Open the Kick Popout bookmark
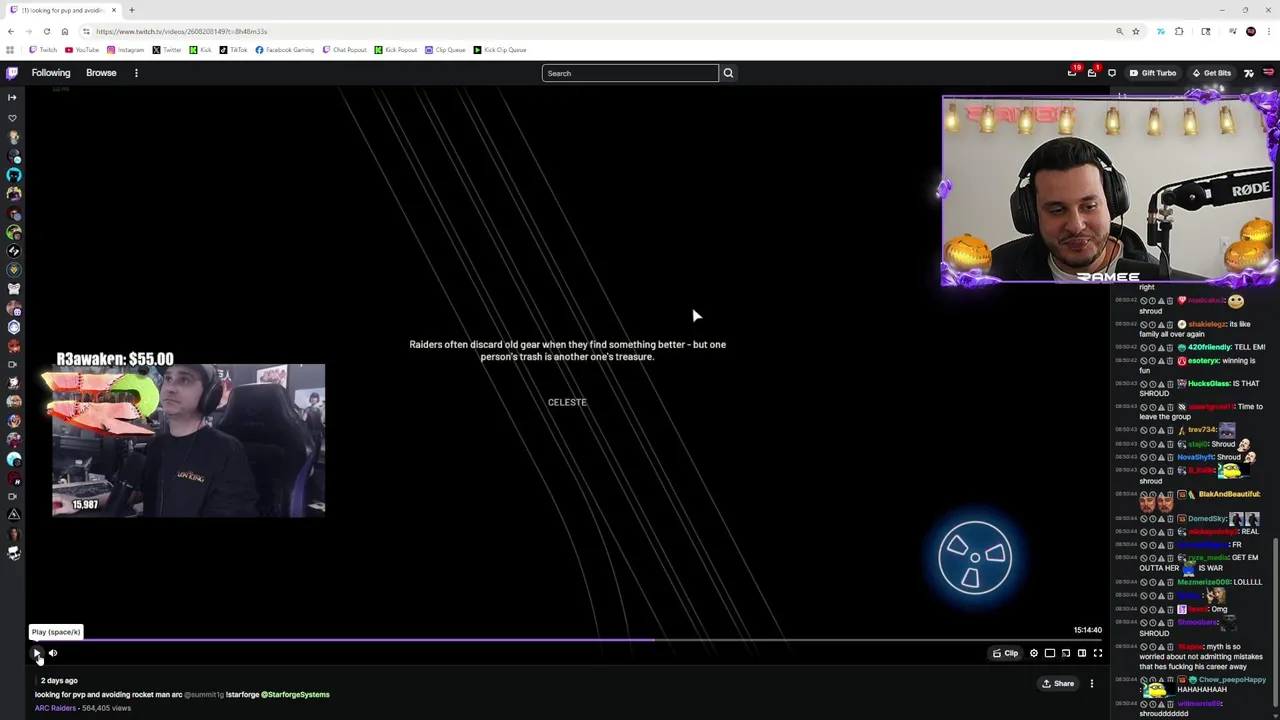Viewport: 1280px width, 720px height. [x=396, y=50]
